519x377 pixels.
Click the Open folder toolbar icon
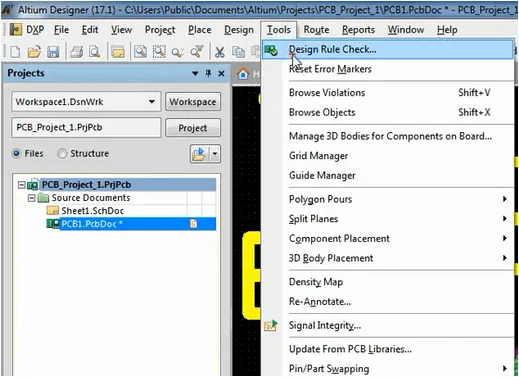pos(34,52)
